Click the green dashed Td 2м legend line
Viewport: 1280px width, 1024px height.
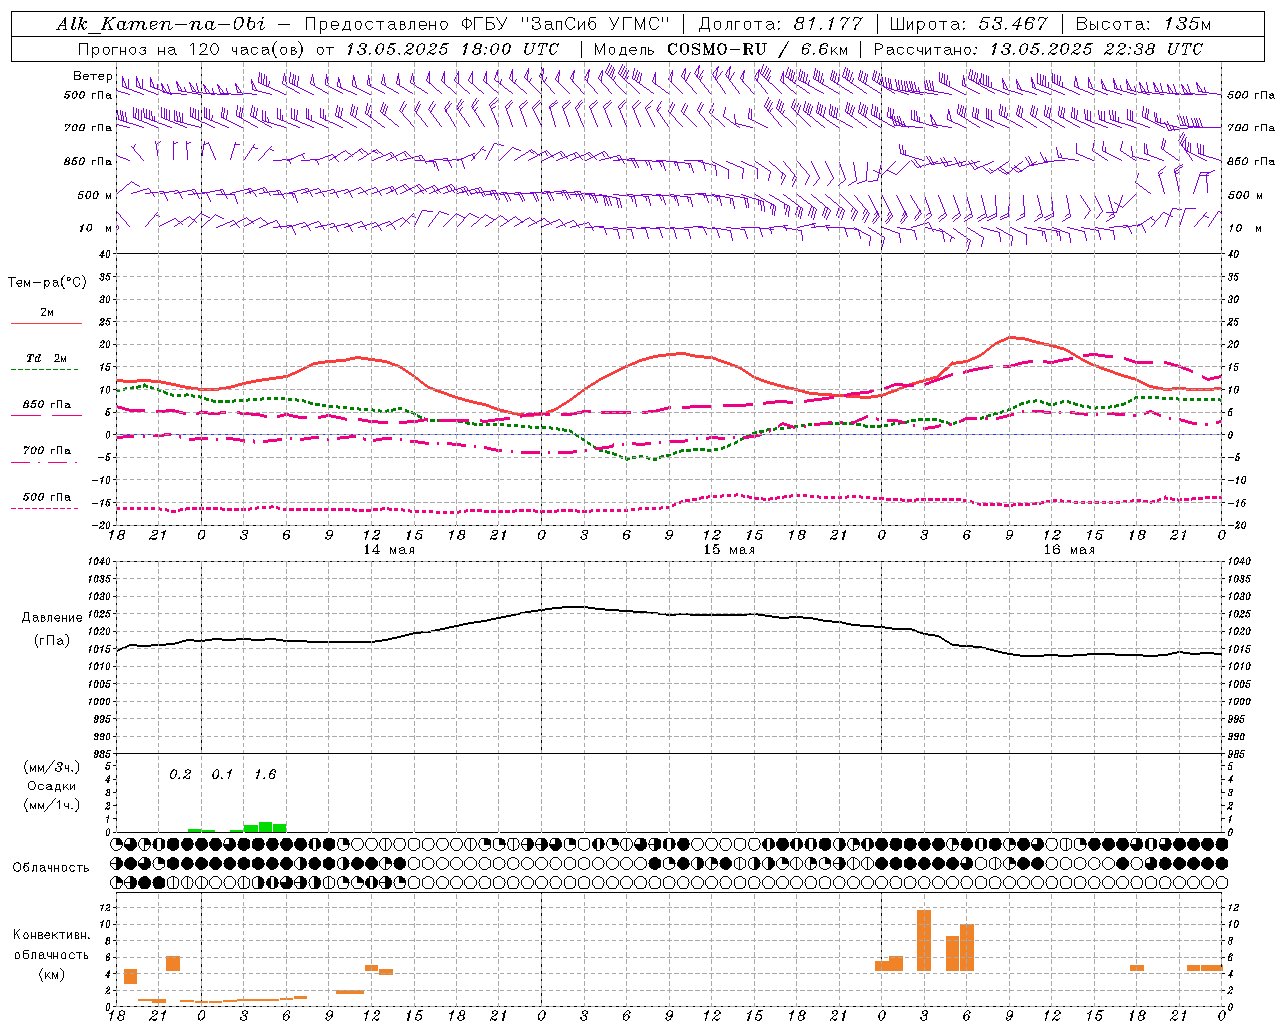point(45,370)
